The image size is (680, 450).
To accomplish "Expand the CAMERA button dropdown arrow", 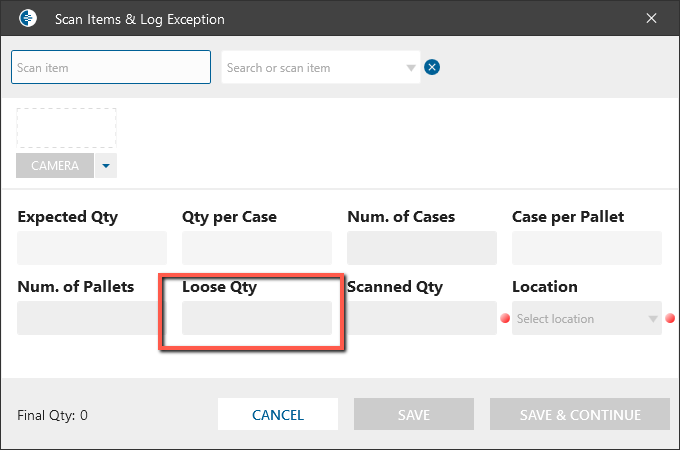I will click(x=106, y=166).
